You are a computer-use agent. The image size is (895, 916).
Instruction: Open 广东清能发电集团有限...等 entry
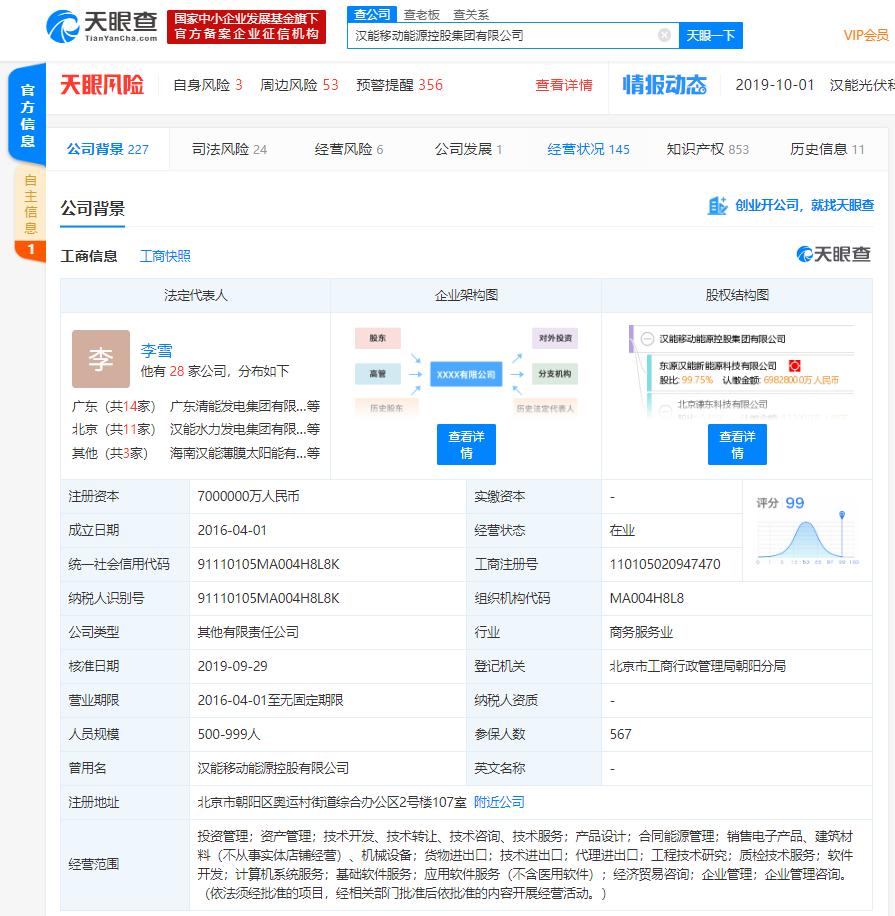[245, 406]
